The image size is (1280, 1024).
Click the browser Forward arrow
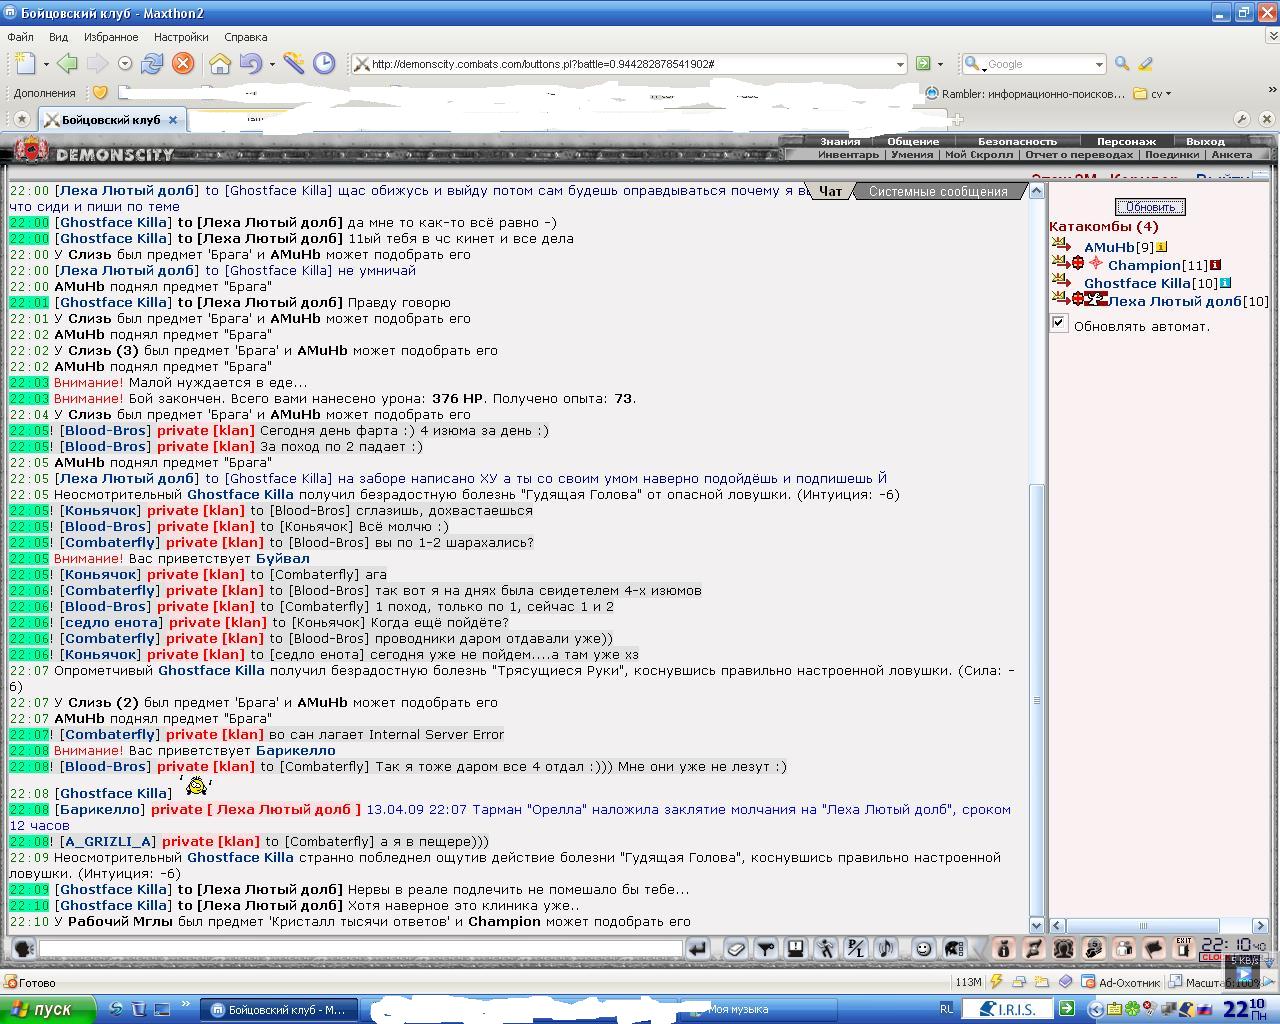[x=97, y=64]
